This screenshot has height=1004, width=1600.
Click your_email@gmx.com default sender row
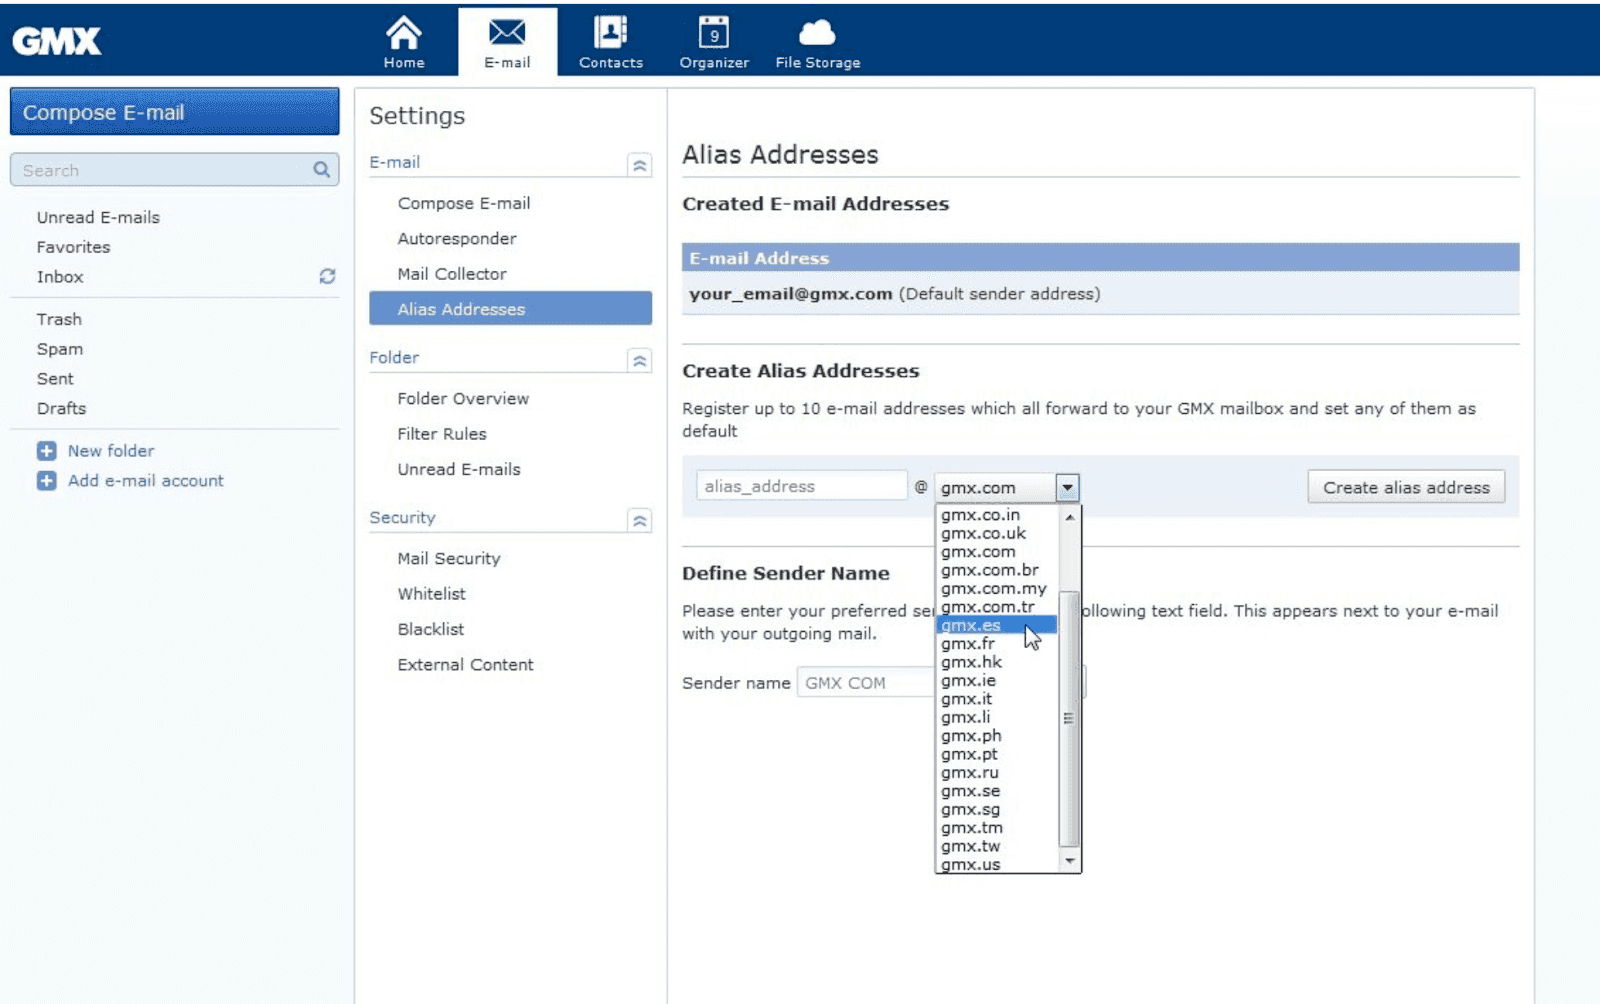tap(1100, 294)
